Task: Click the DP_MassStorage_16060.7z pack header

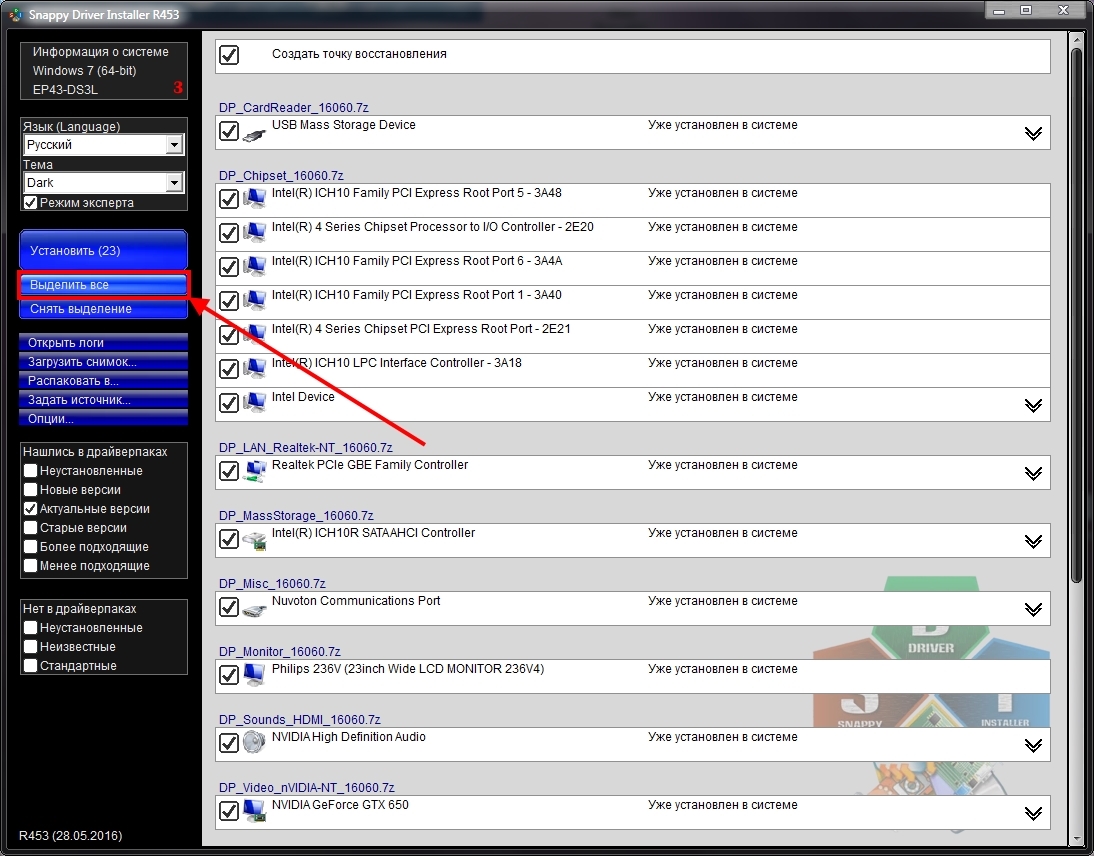Action: click(296, 516)
